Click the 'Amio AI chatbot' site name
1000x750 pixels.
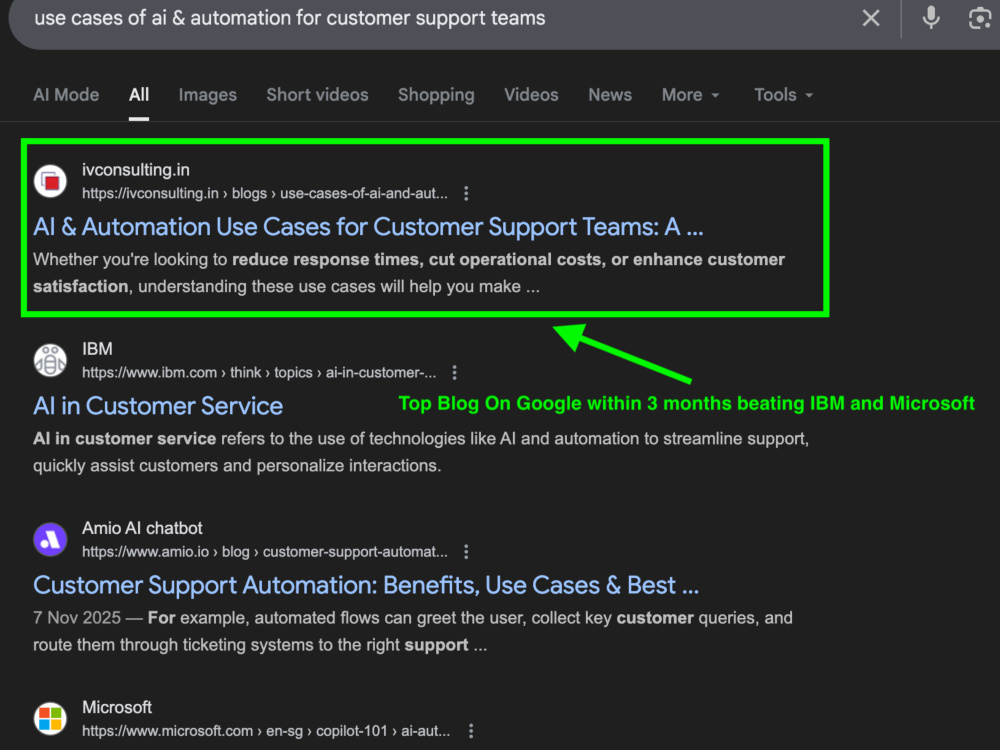click(142, 528)
